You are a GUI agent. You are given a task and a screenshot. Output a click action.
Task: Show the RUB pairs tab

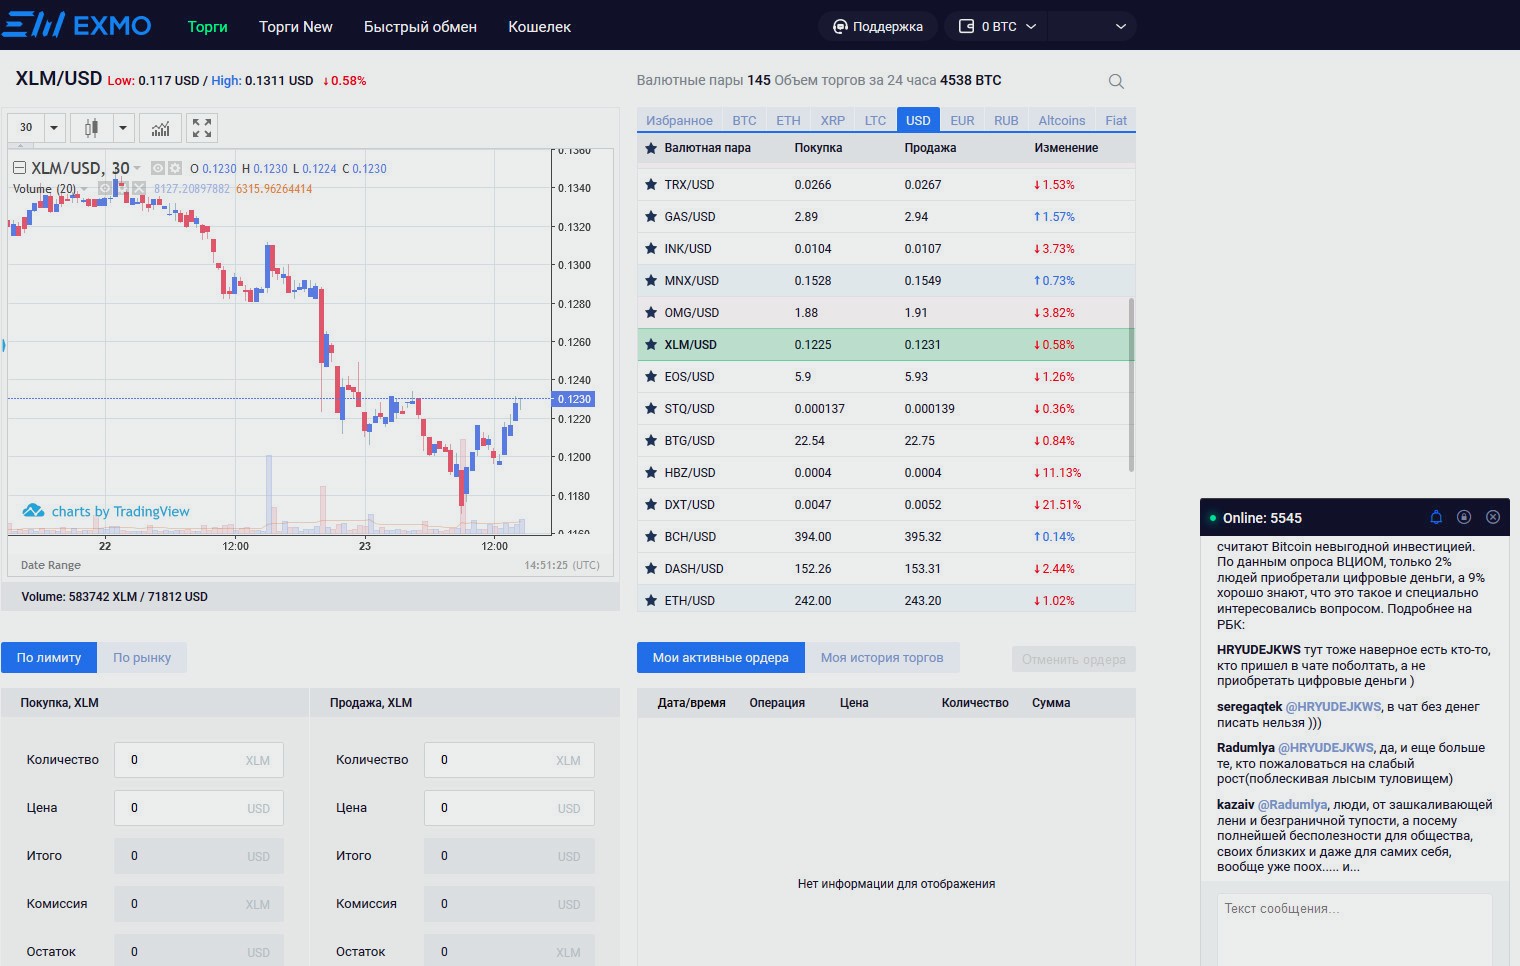1006,120
